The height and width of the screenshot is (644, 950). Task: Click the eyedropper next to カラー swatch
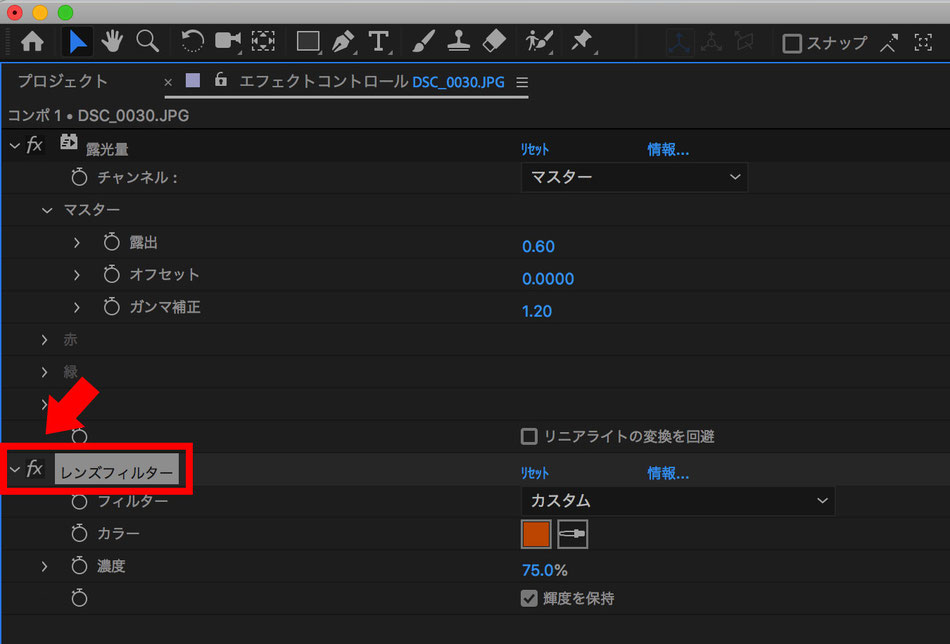(x=573, y=534)
